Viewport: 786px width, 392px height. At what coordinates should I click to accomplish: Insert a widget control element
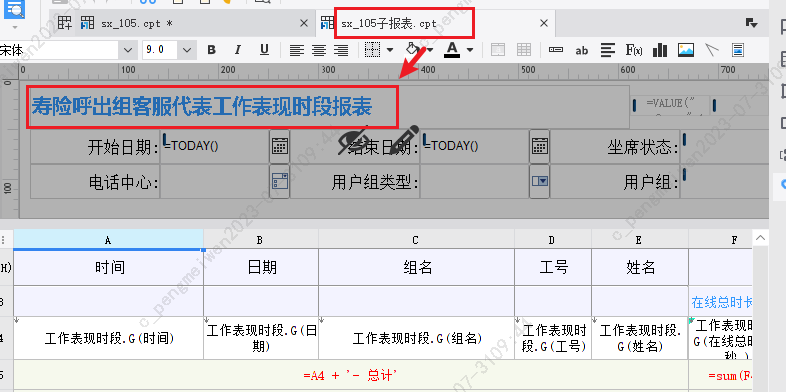click(555, 50)
